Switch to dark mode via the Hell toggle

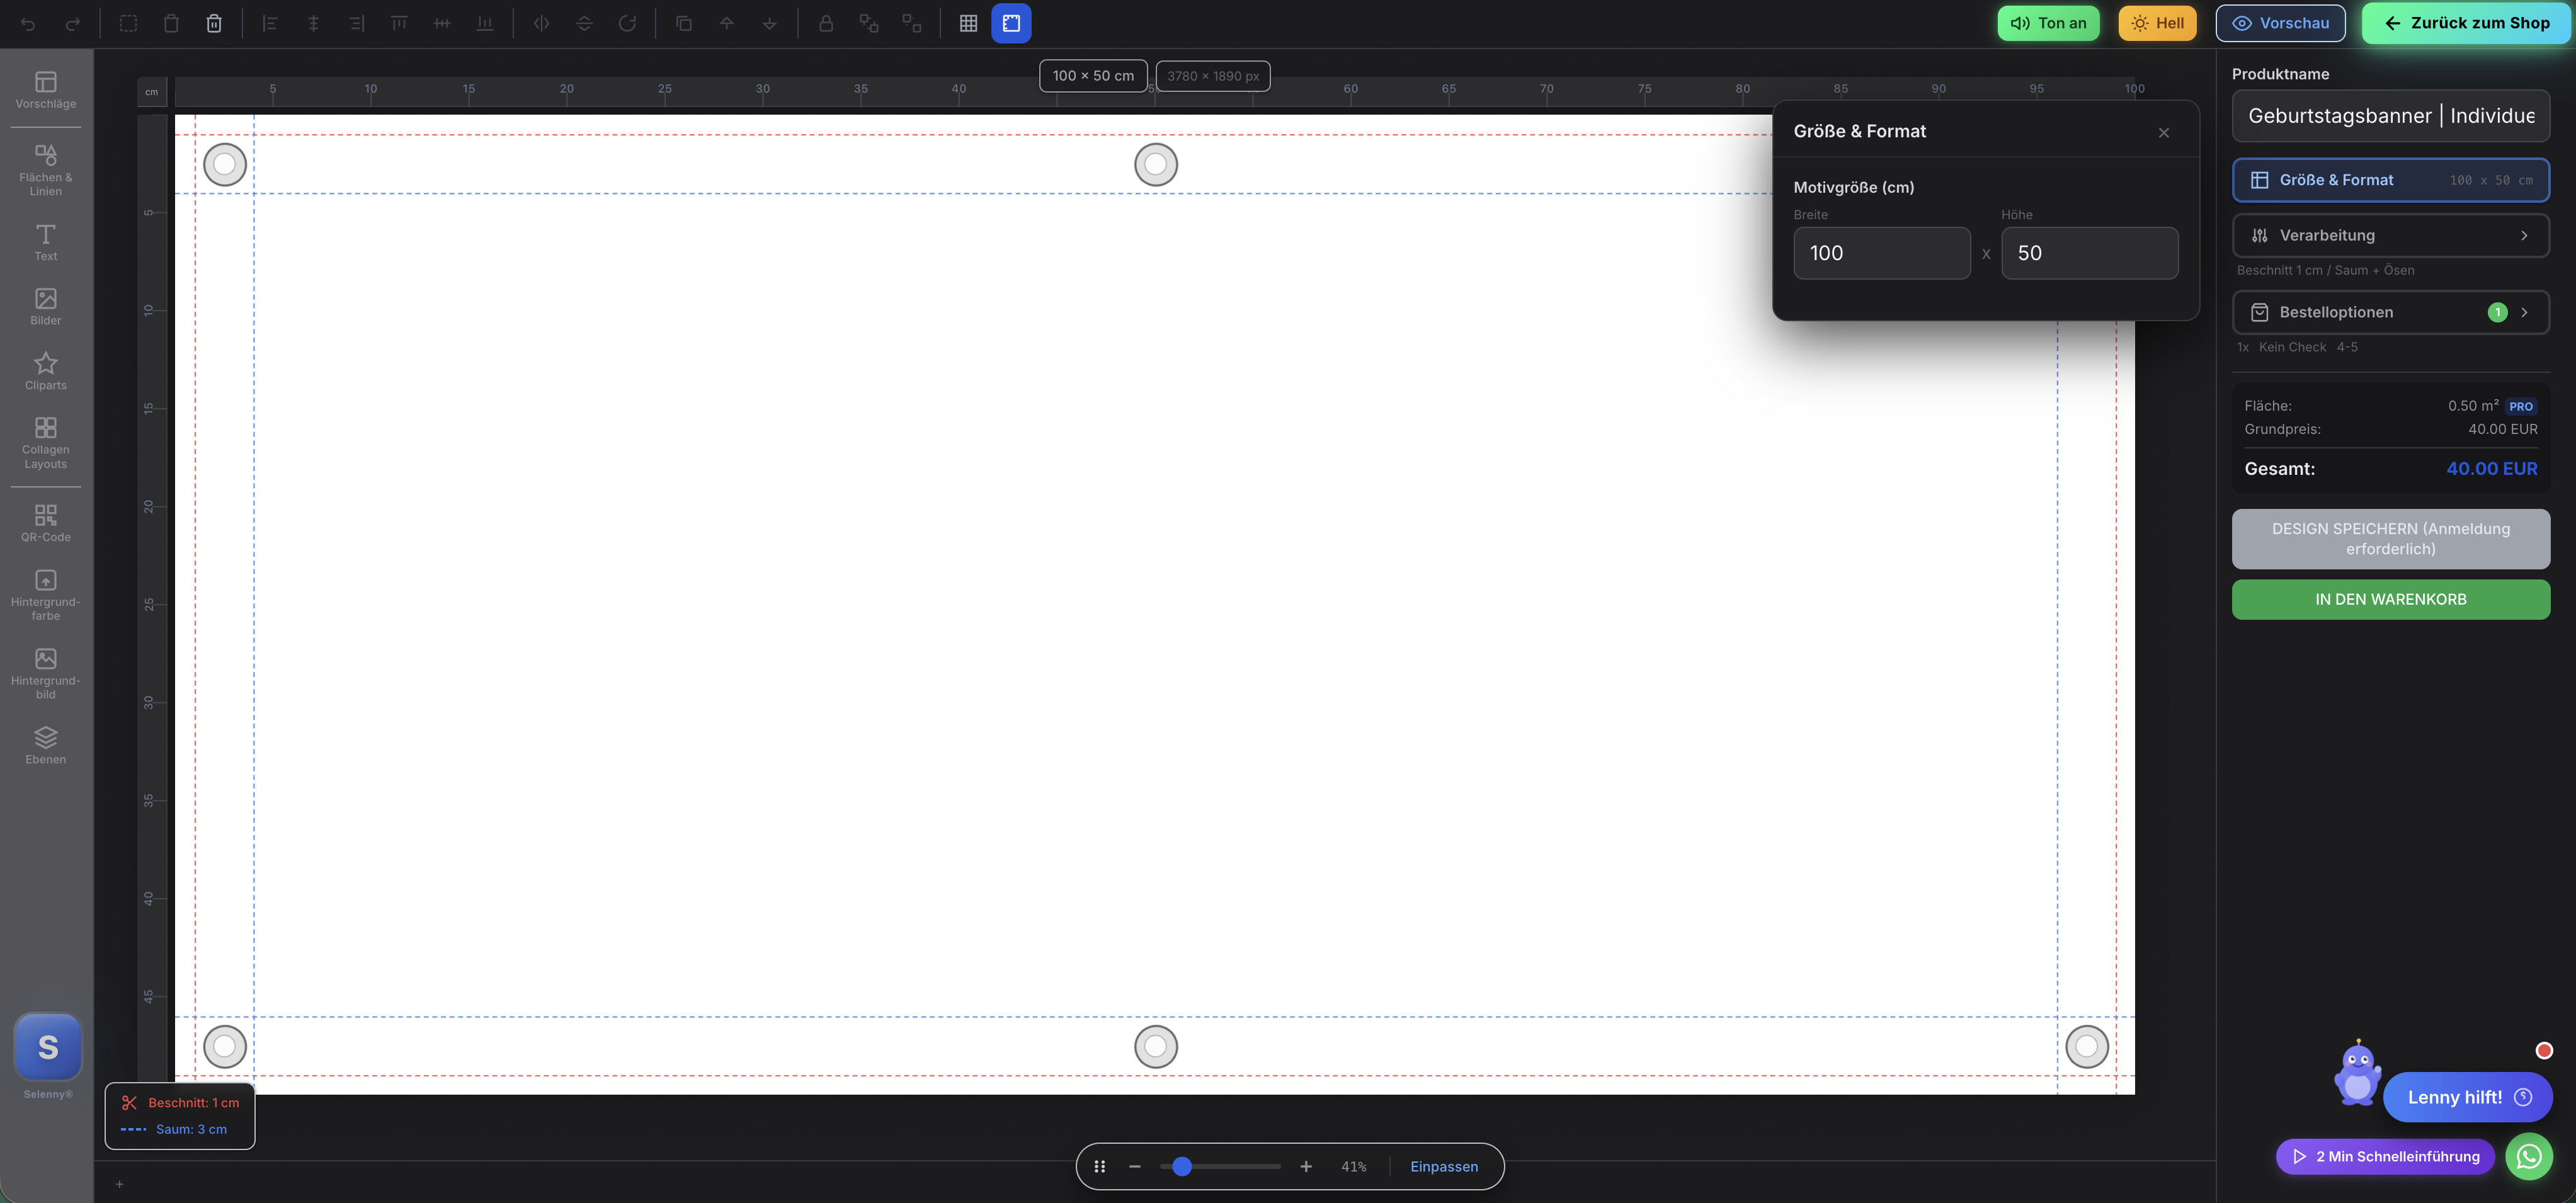[x=2157, y=22]
